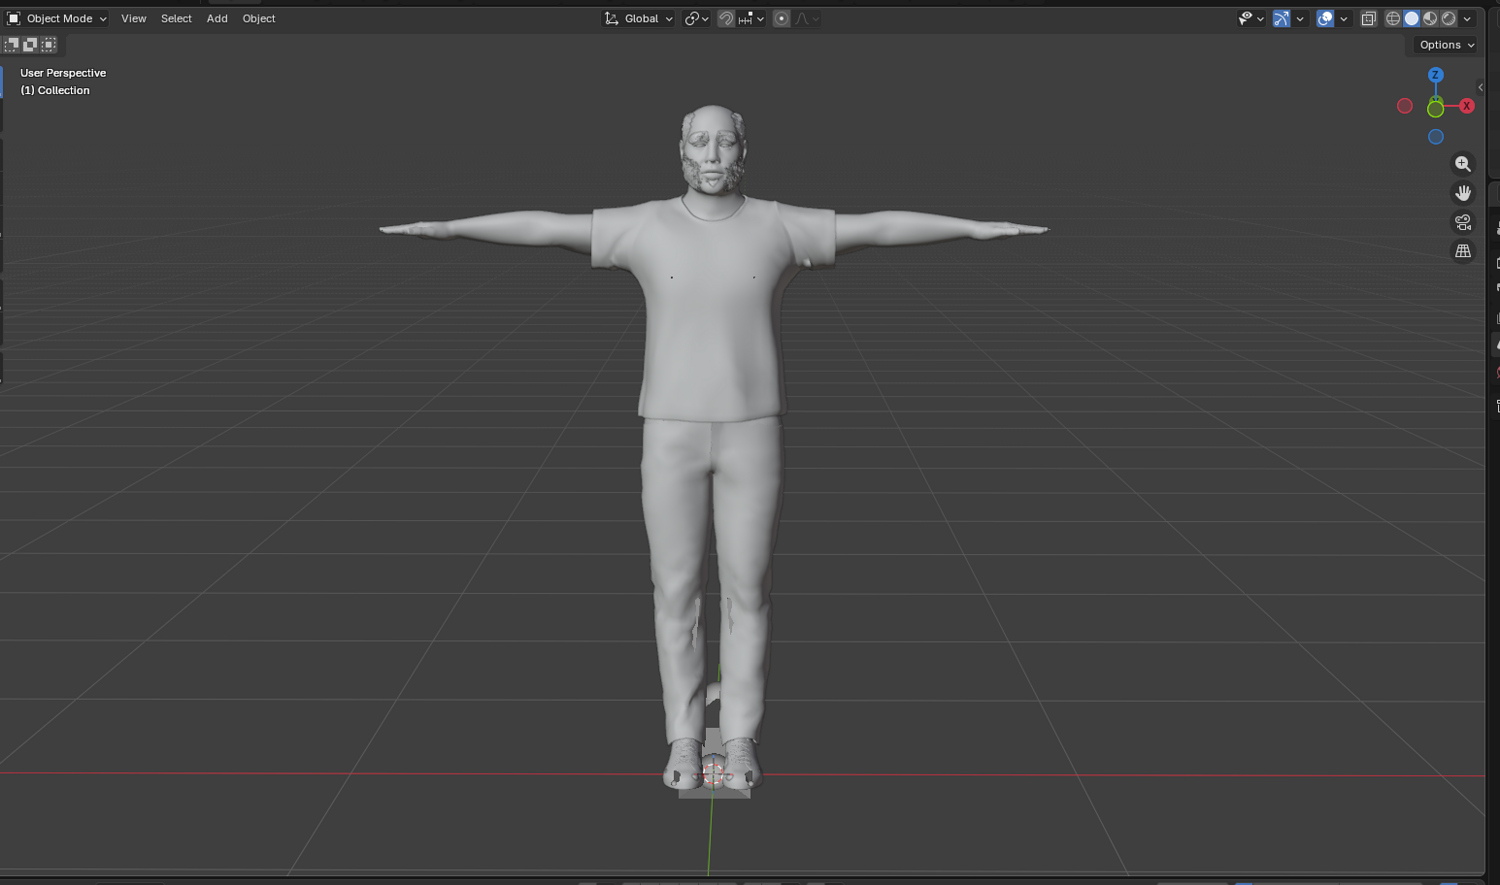Image resolution: width=1500 pixels, height=885 pixels.
Task: Open the shading options dropdown arrow
Action: click(1467, 18)
